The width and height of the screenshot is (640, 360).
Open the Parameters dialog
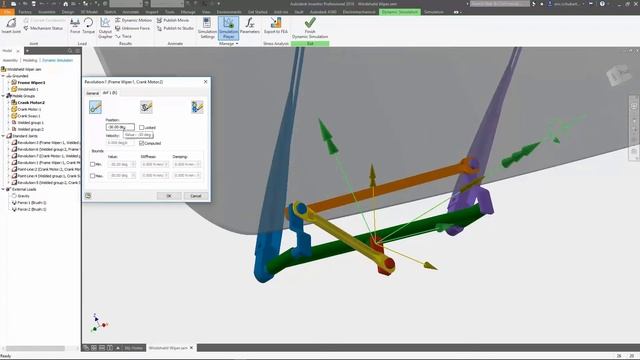click(x=249, y=26)
